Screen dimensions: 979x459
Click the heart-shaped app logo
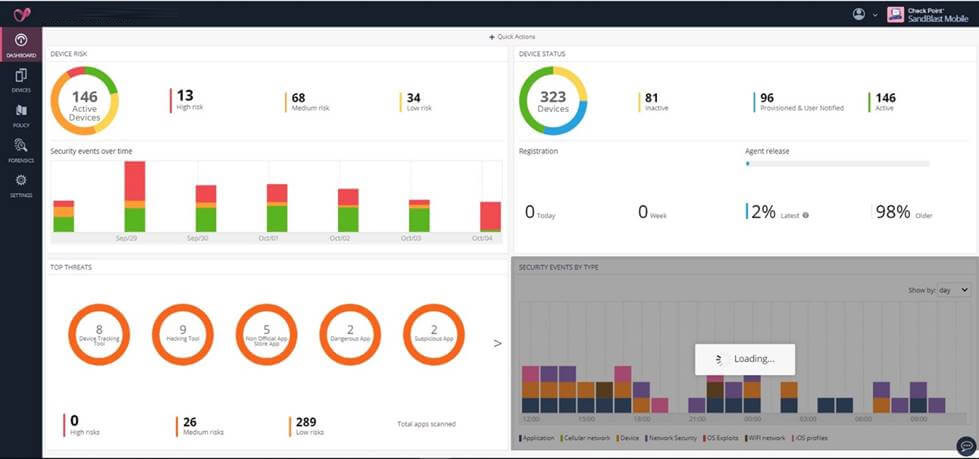tap(20, 14)
